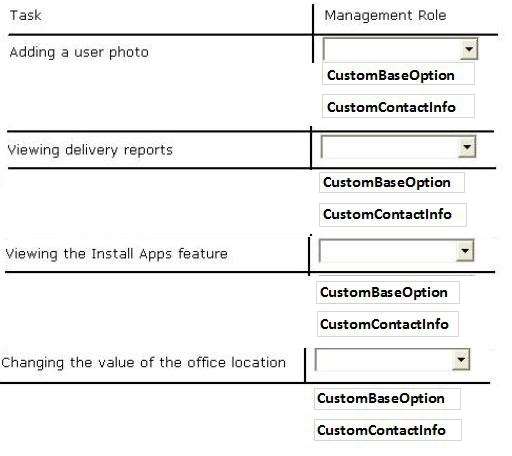Choose CustomBaseOption under Changing office location
The width and height of the screenshot is (512, 456).
click(x=387, y=398)
